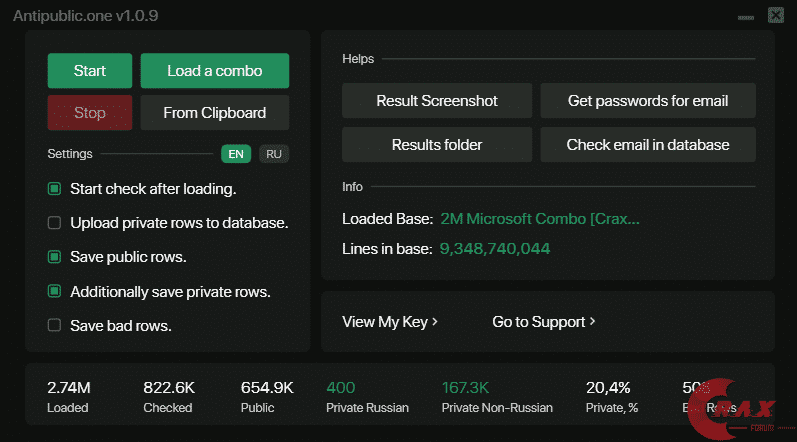This screenshot has width=797, height=442.
Task: Open the Results folder
Action: coord(437,145)
